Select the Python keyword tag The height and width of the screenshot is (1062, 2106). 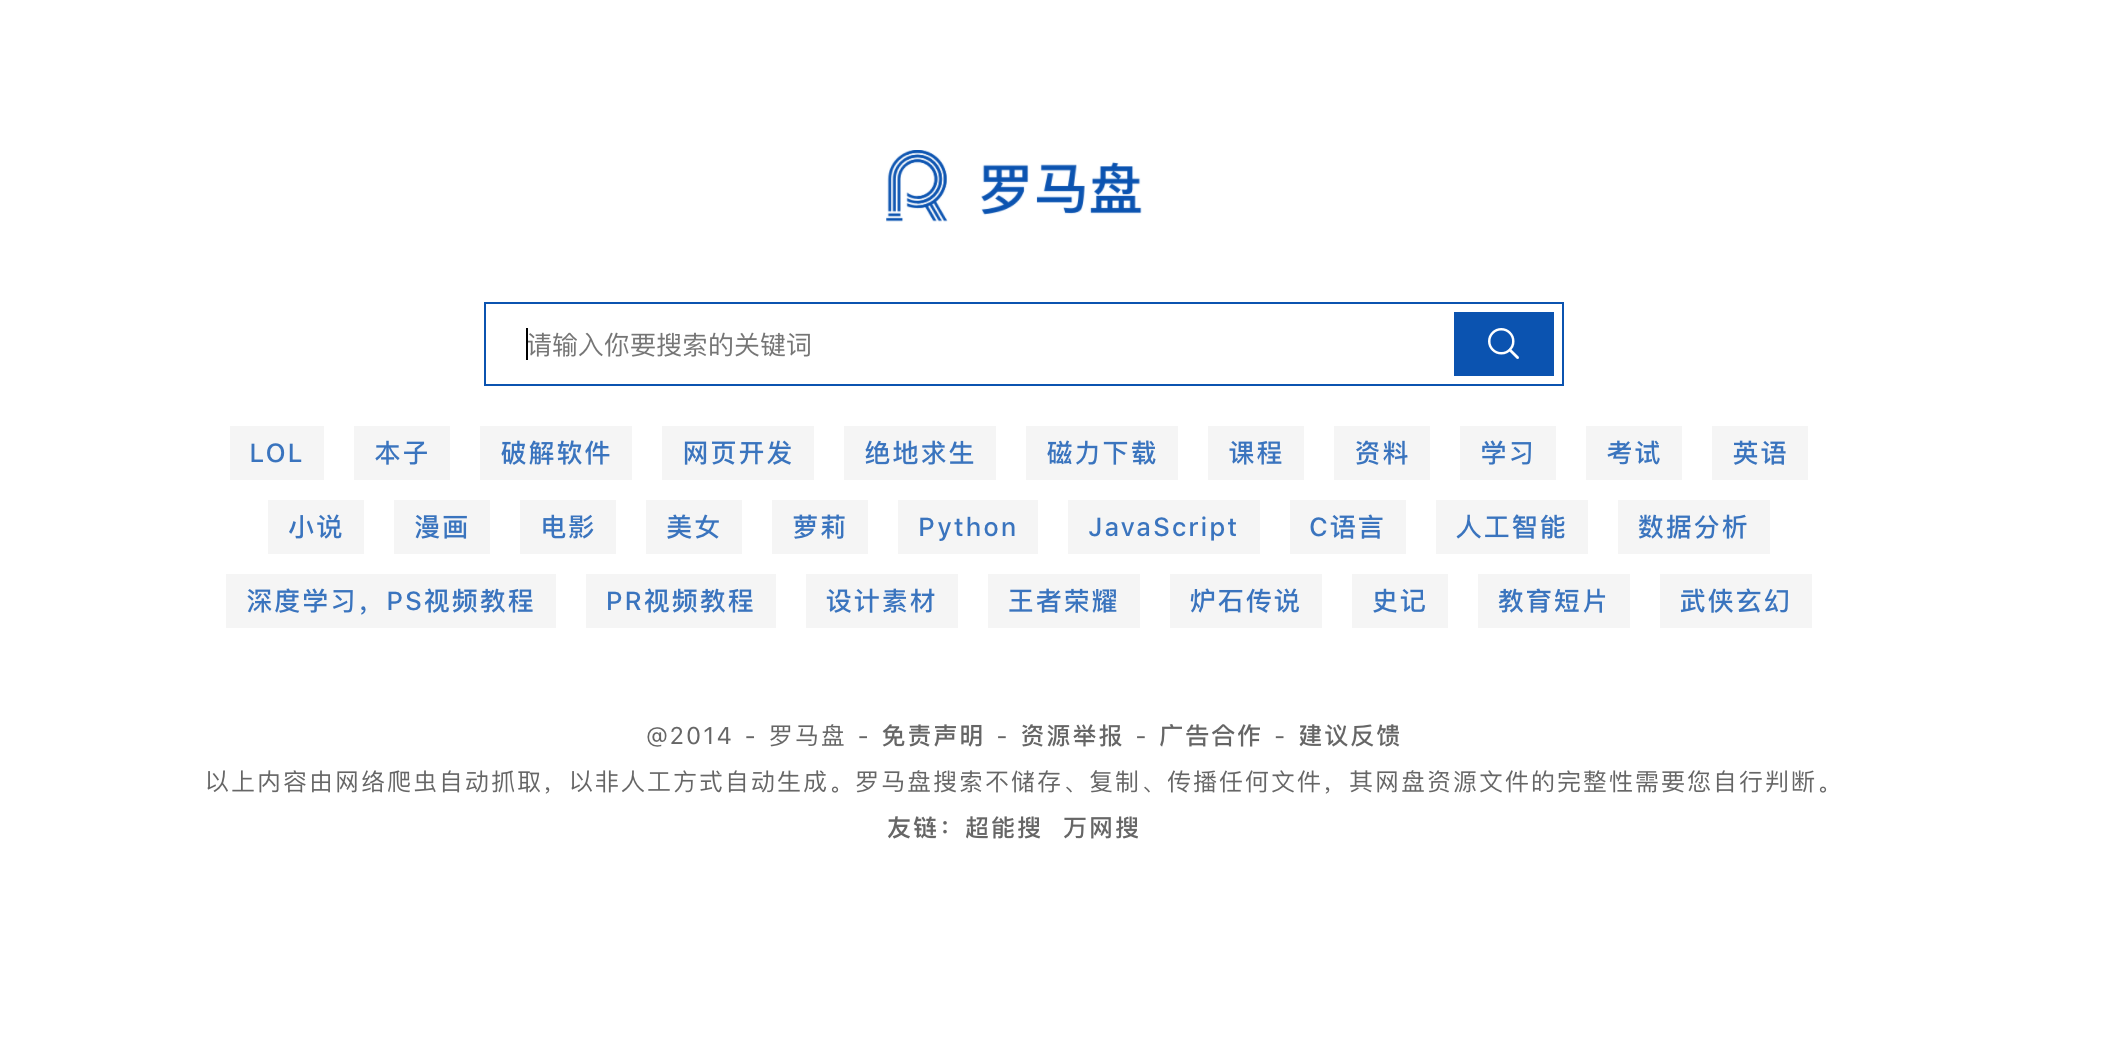[966, 527]
